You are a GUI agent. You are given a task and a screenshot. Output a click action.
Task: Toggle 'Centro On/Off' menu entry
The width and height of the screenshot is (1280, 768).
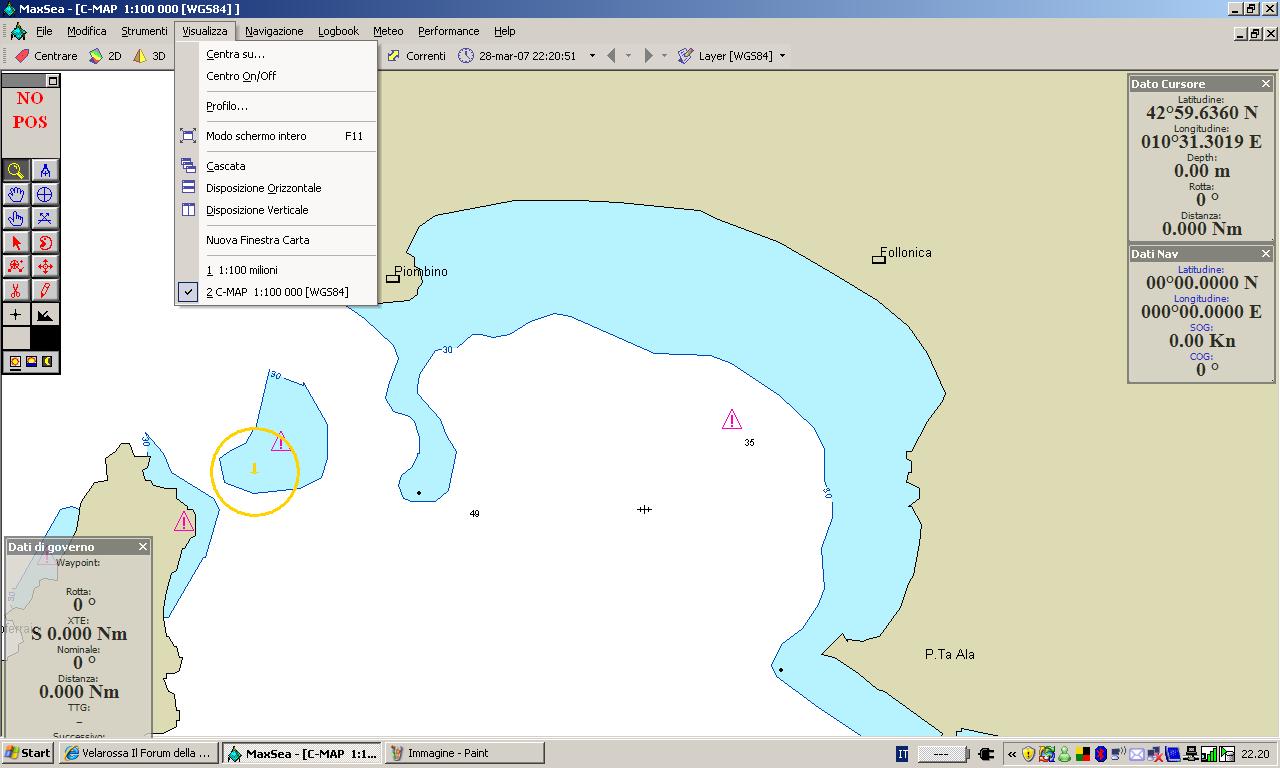pos(276,76)
